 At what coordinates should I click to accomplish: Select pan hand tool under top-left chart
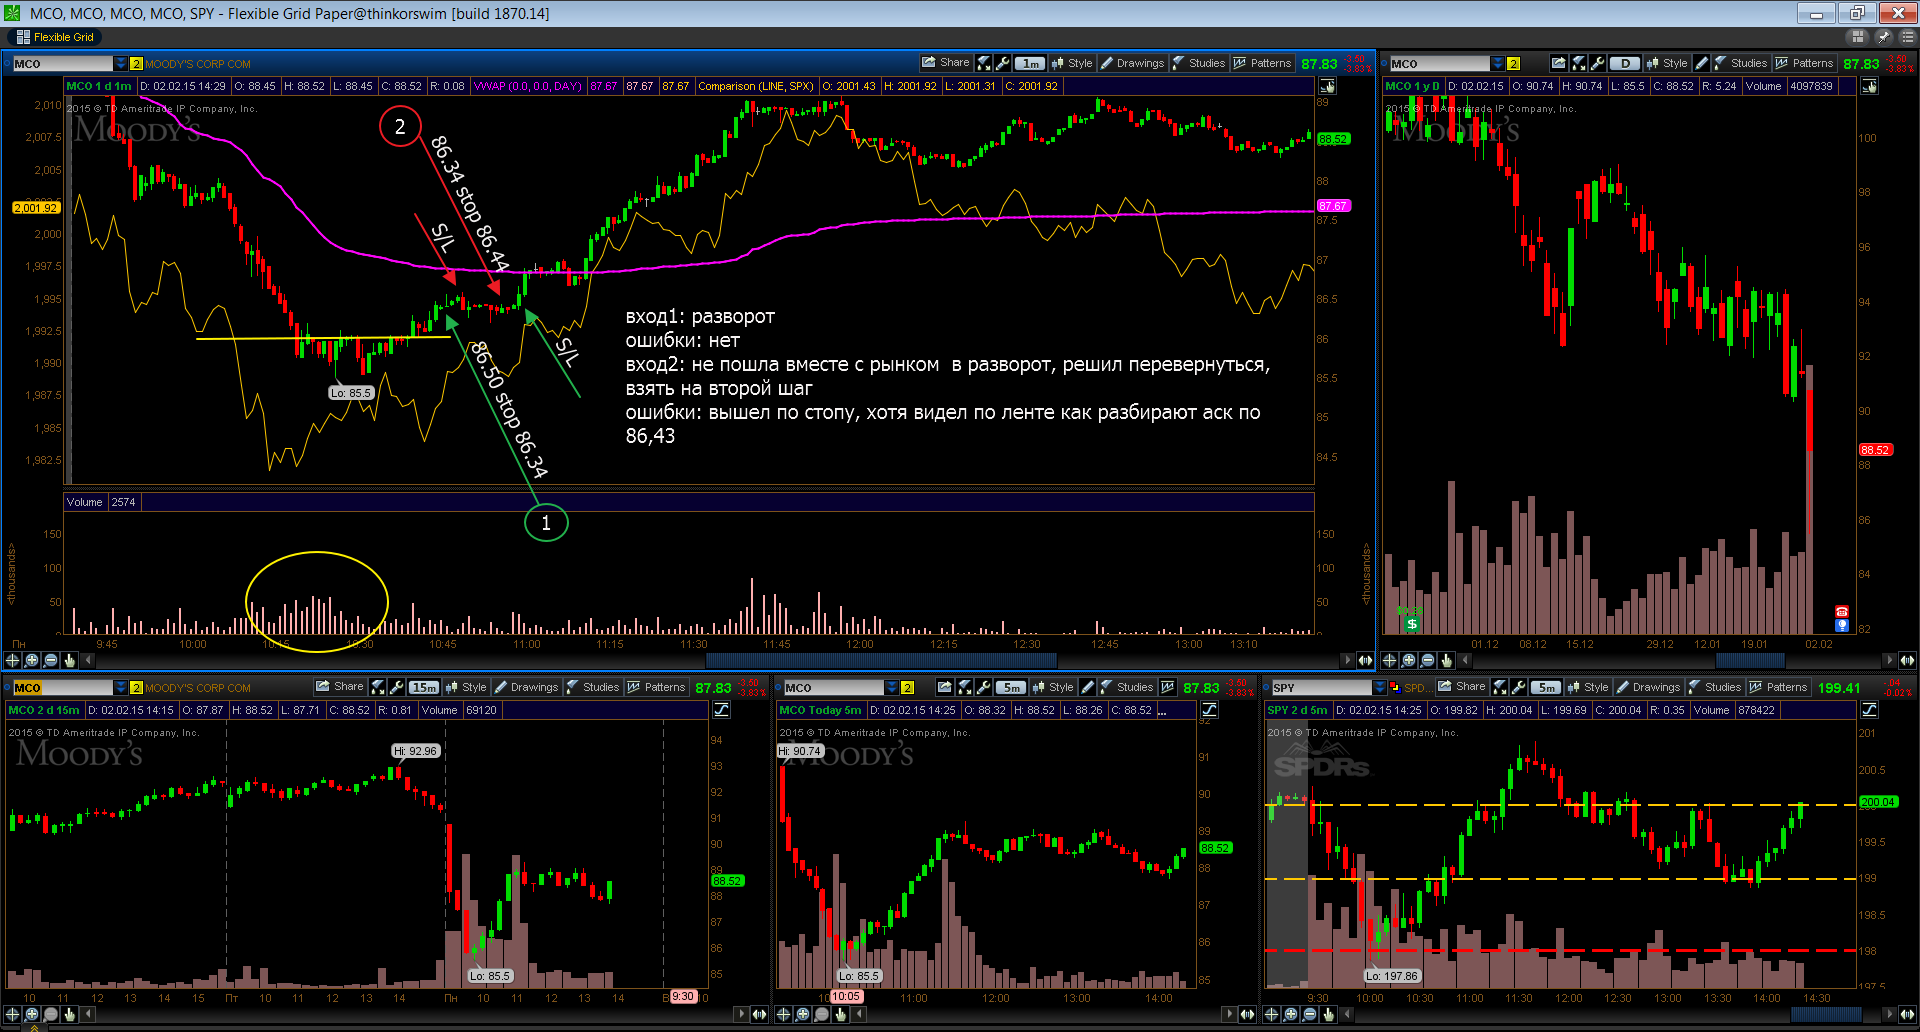pyautogui.click(x=69, y=660)
